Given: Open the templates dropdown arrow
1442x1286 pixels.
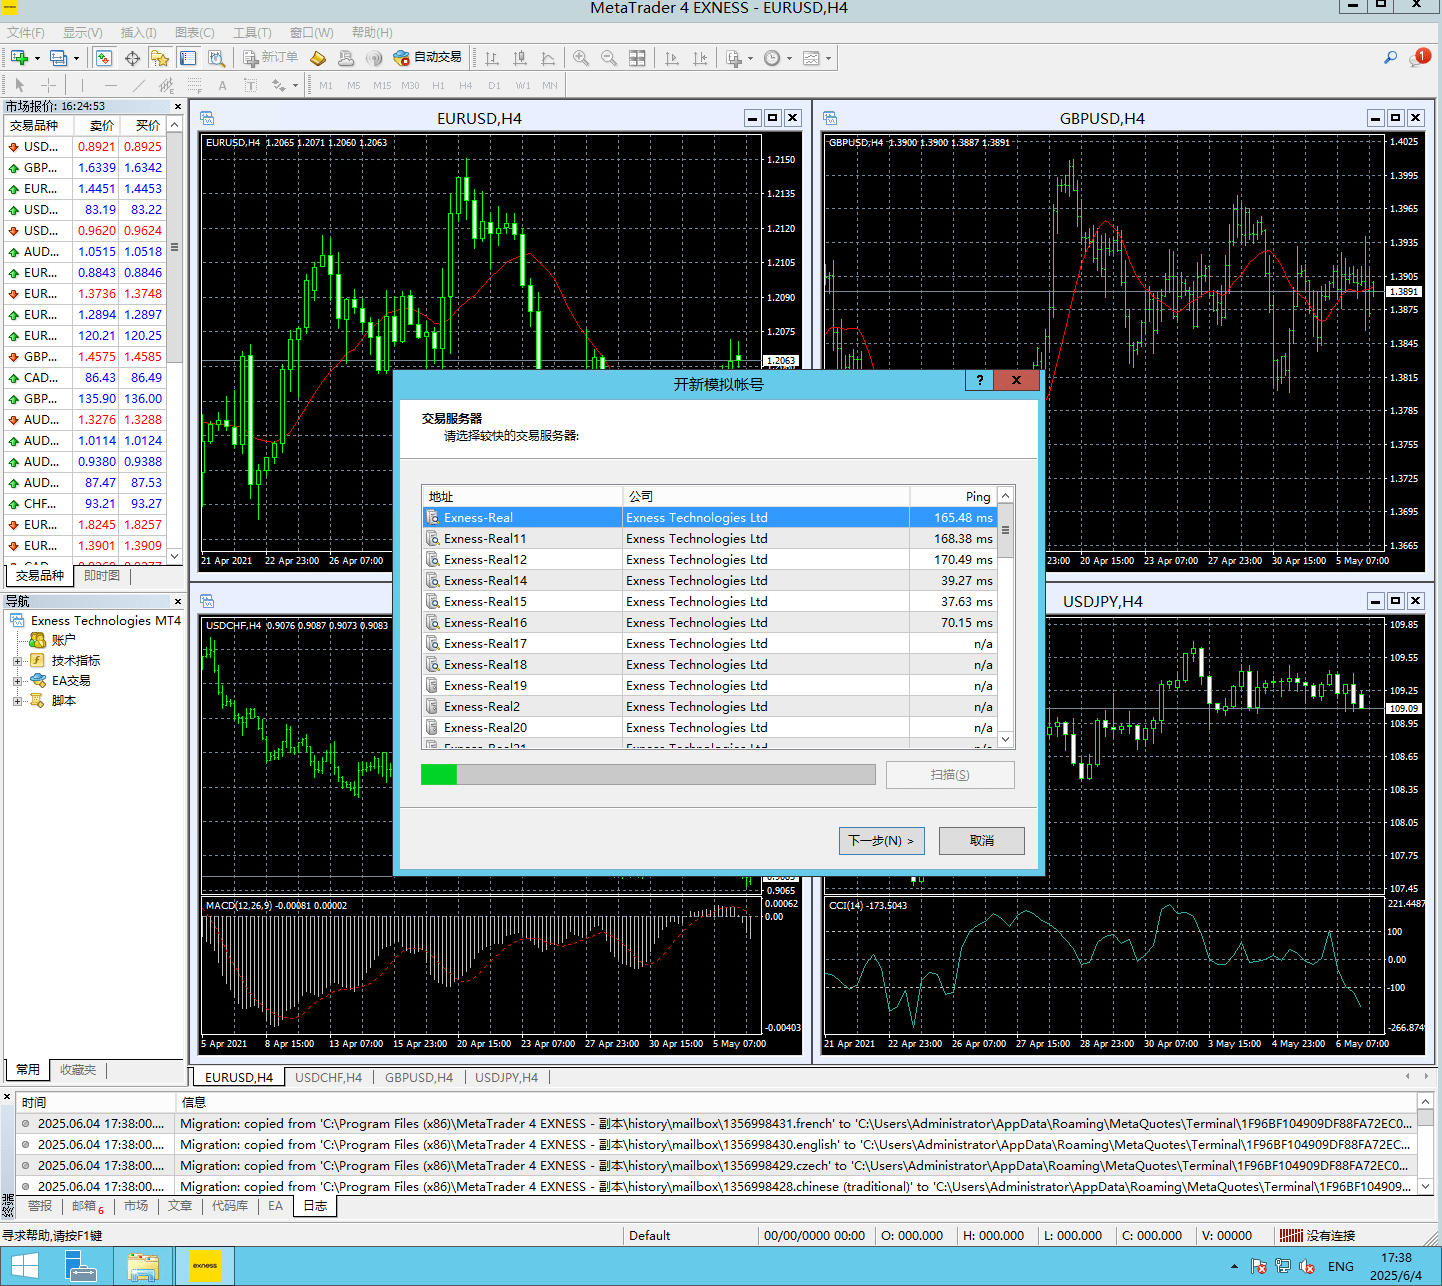Looking at the screenshot, I should (x=828, y=58).
